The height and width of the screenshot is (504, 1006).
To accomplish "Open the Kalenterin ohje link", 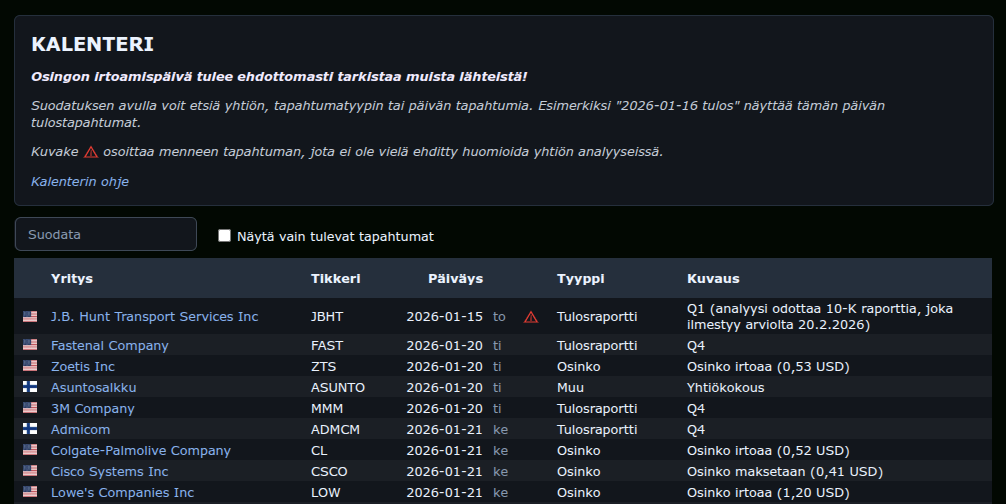I will tap(80, 182).
